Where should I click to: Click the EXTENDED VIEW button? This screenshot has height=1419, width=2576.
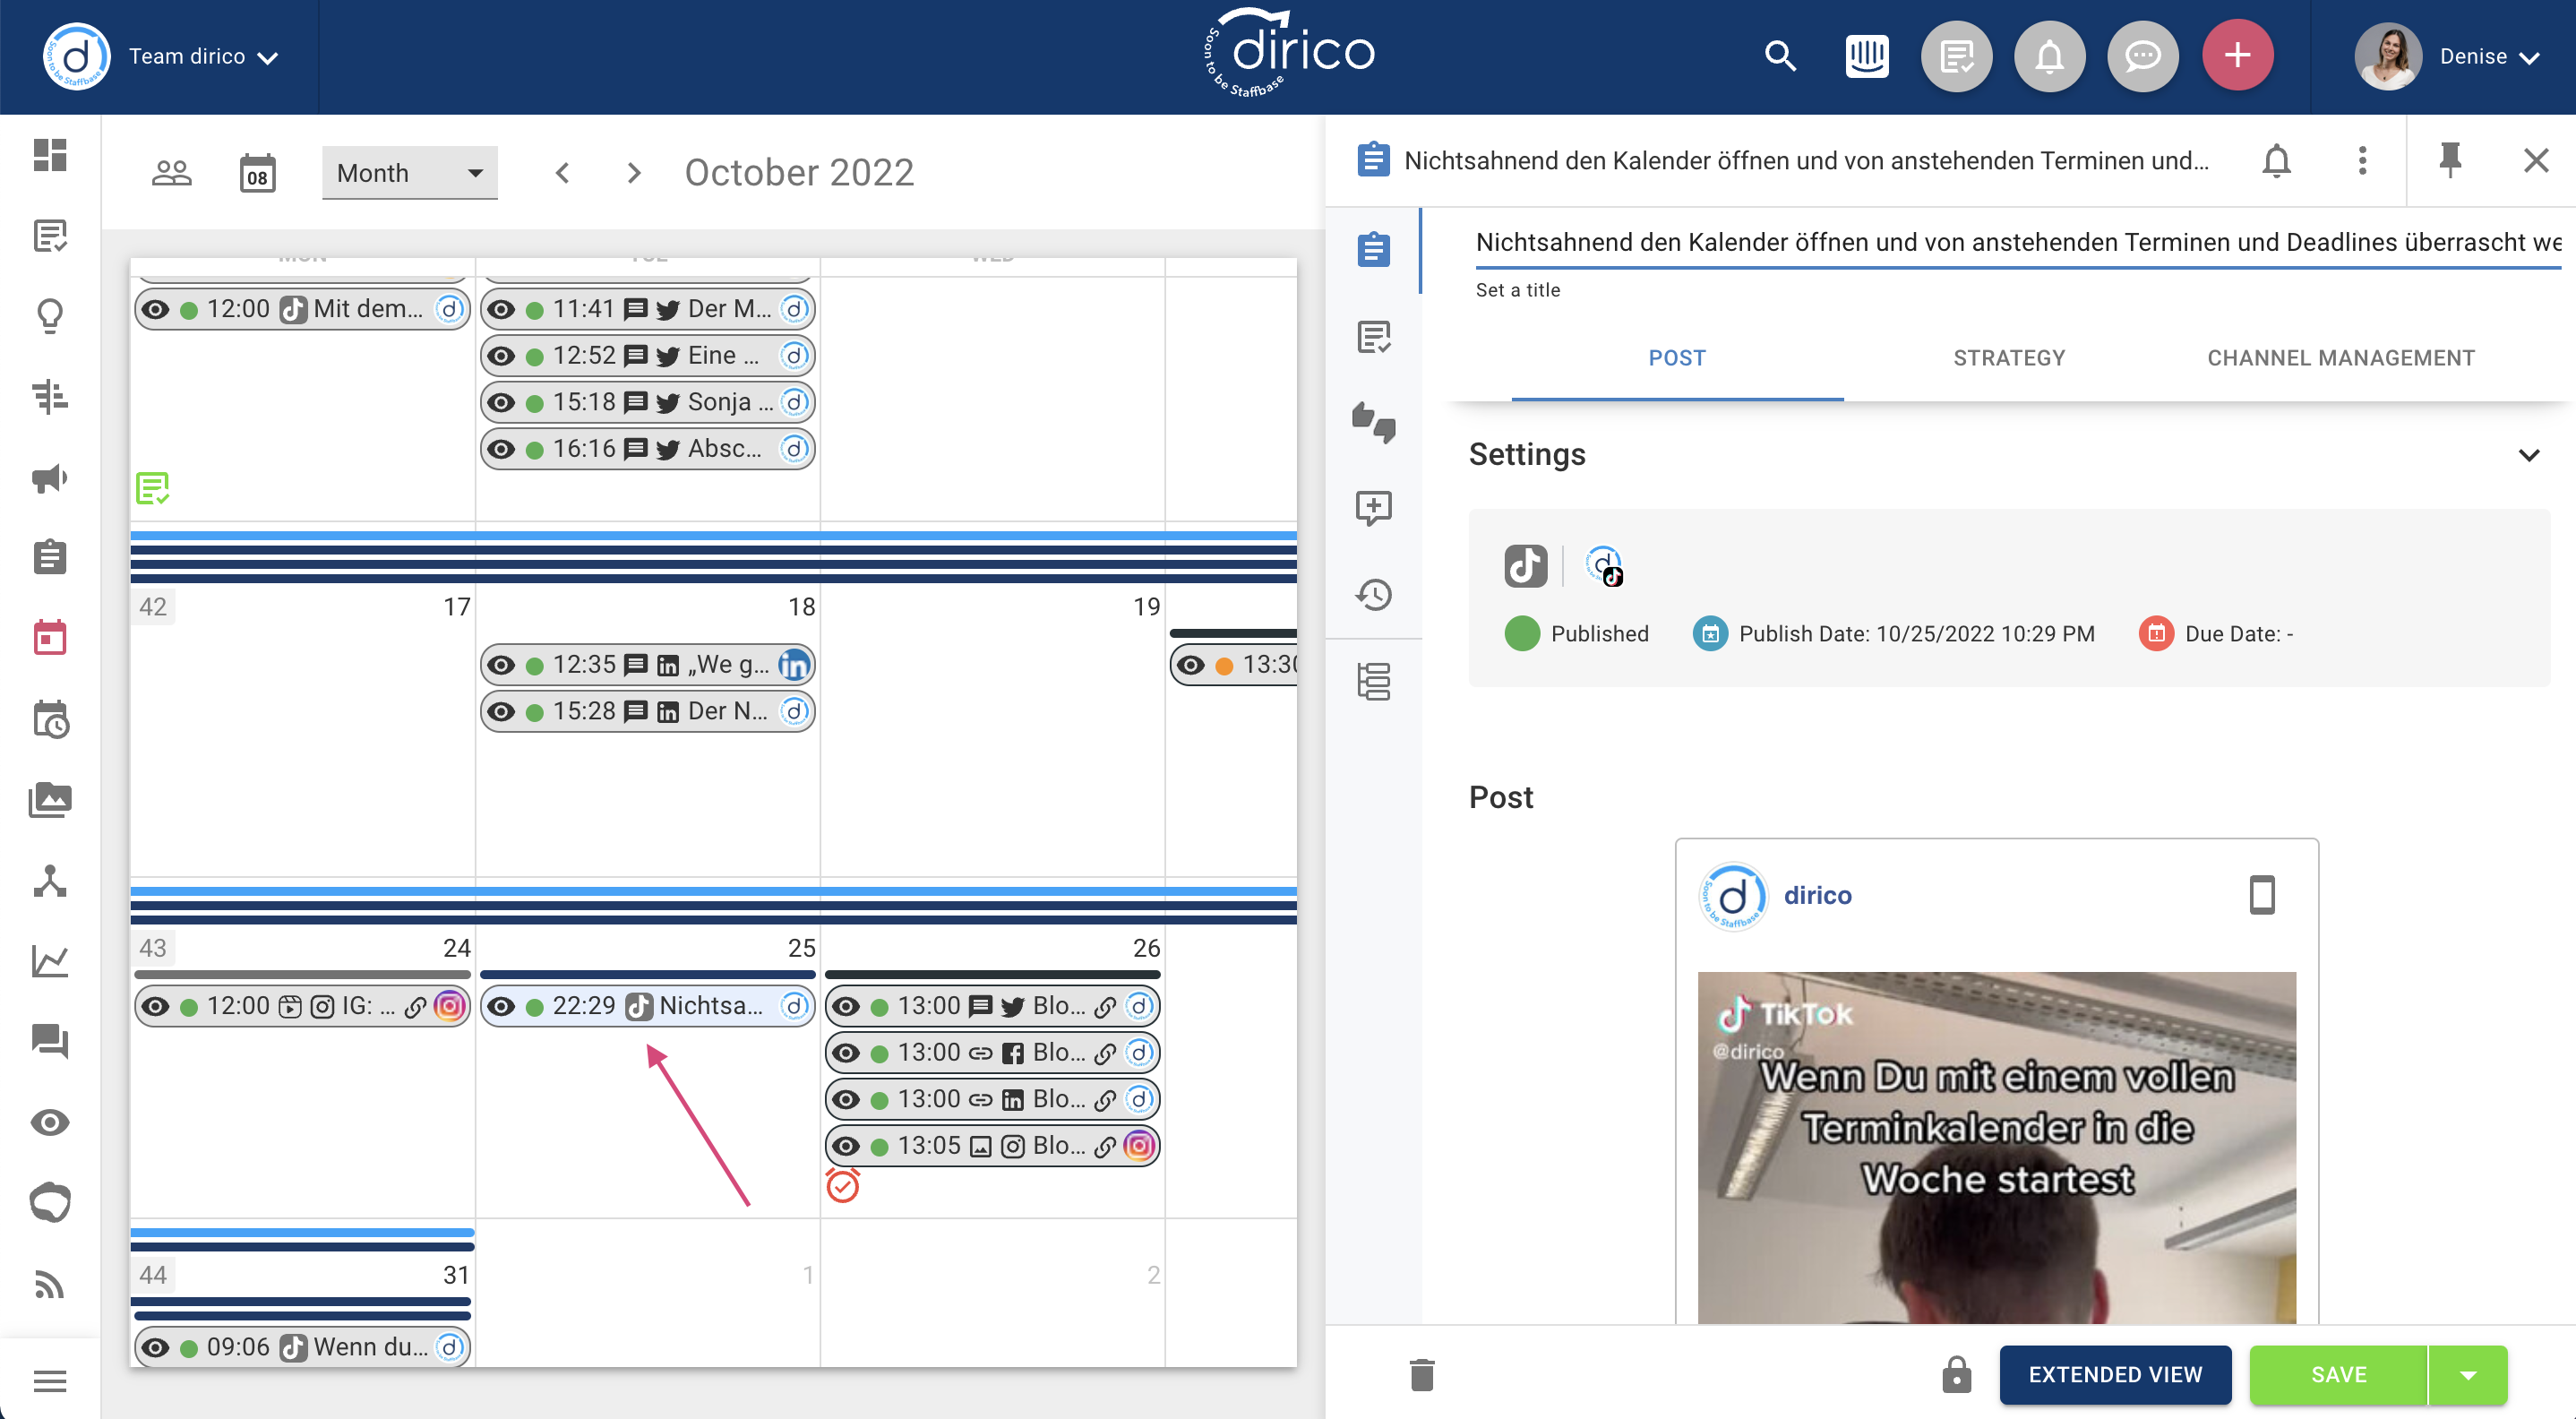2115,1375
